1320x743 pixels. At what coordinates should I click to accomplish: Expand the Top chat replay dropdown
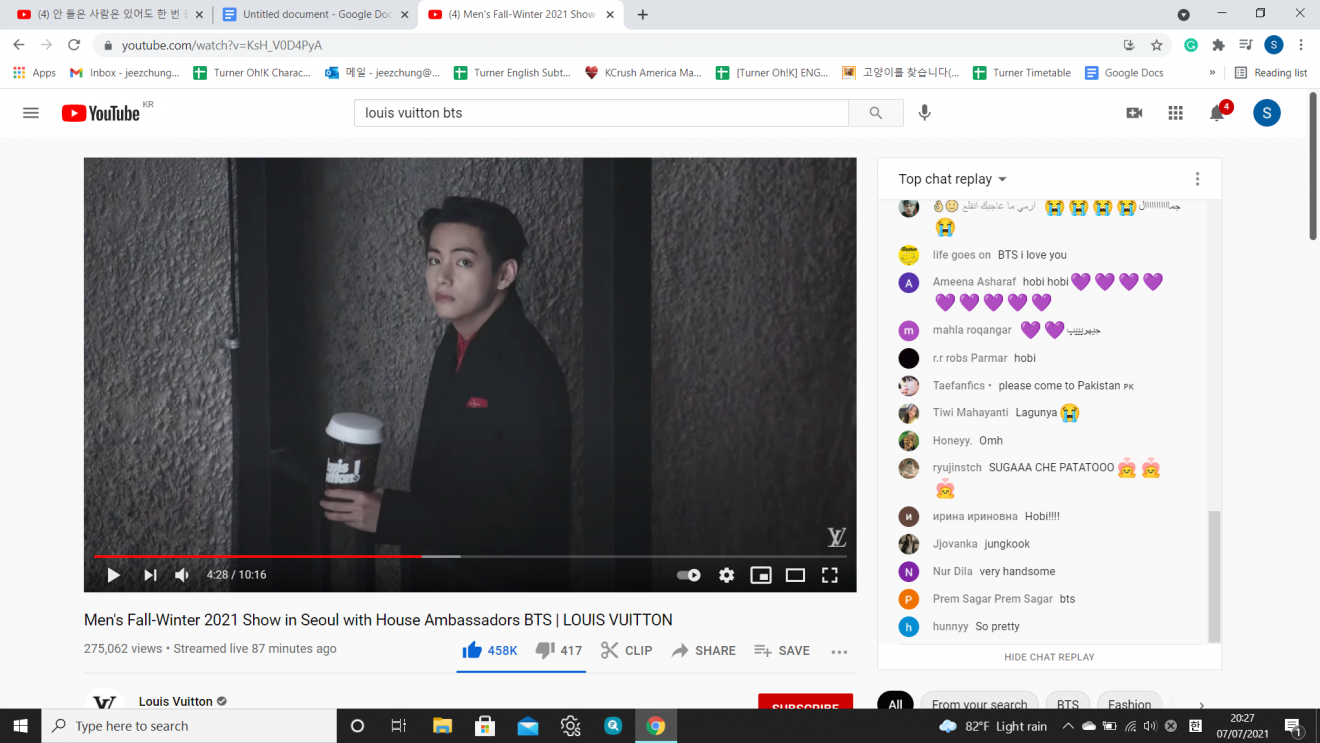[x=953, y=179]
